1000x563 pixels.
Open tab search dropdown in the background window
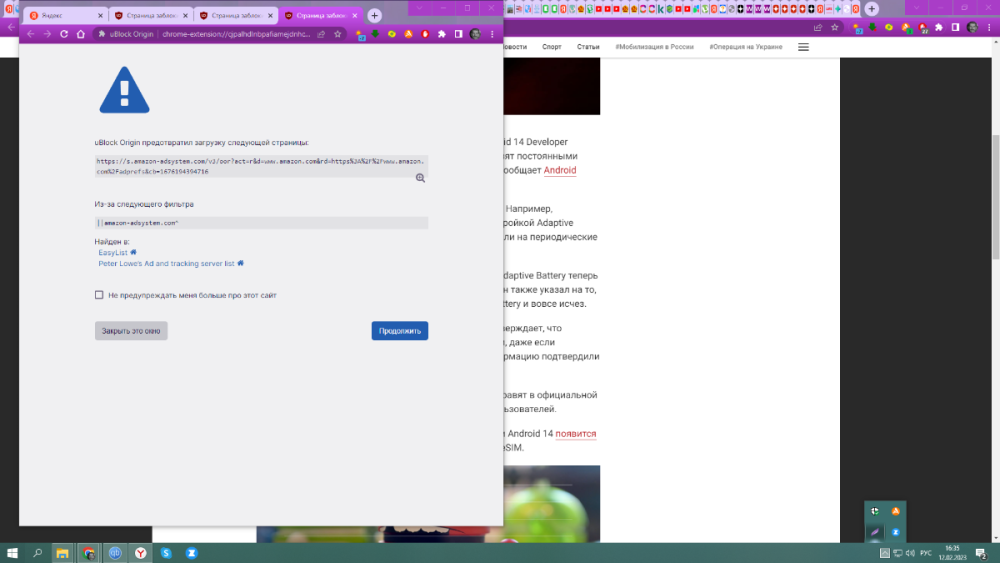[916, 8]
